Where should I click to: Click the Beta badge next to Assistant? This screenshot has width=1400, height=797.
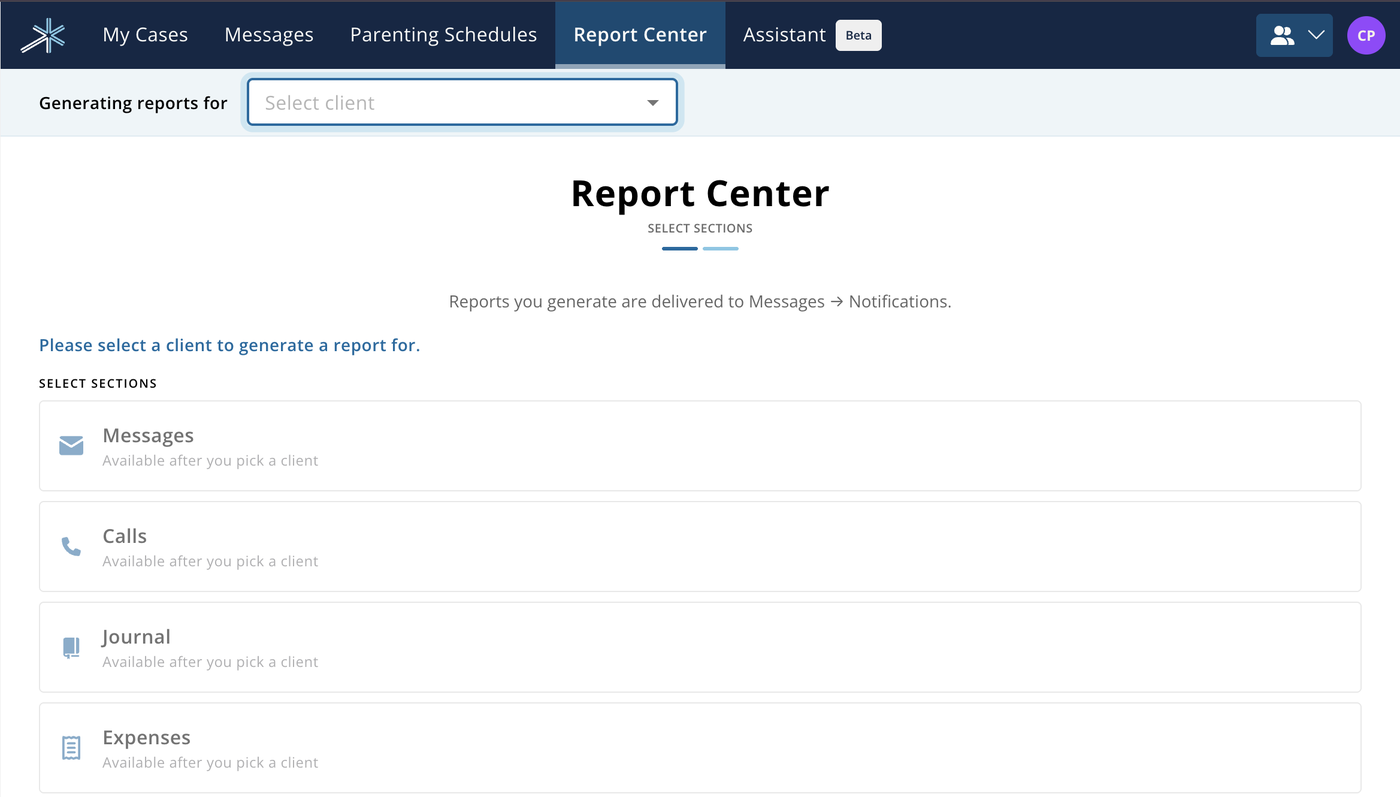pyautogui.click(x=858, y=35)
